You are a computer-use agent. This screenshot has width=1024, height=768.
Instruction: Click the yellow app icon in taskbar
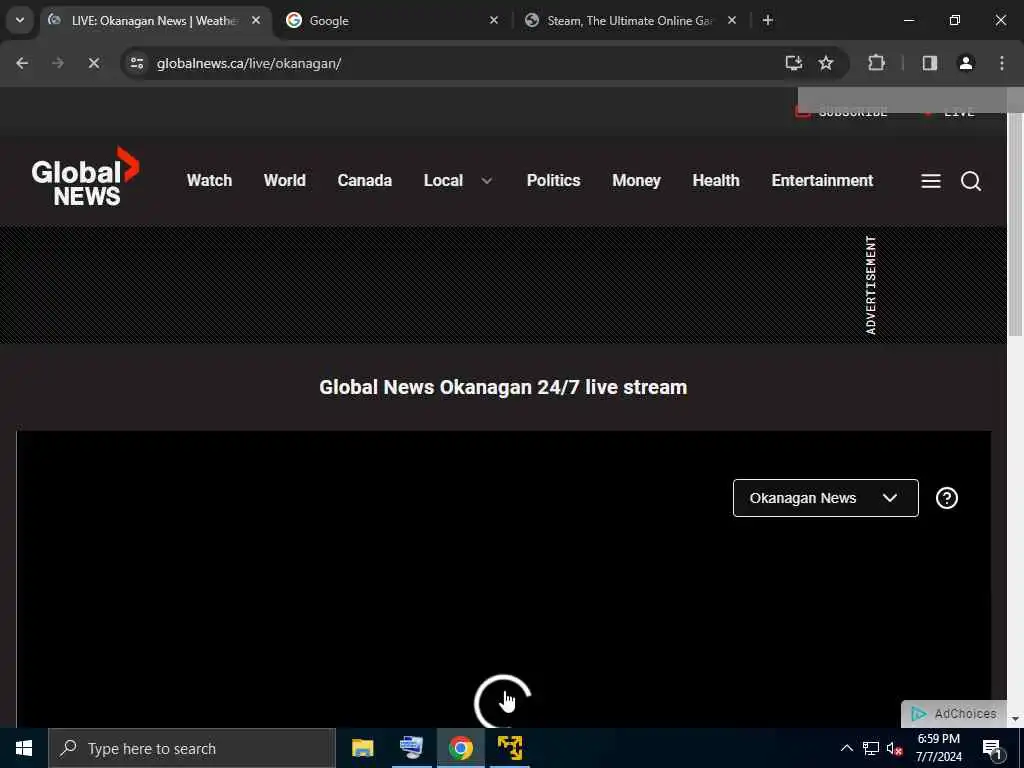click(509, 748)
